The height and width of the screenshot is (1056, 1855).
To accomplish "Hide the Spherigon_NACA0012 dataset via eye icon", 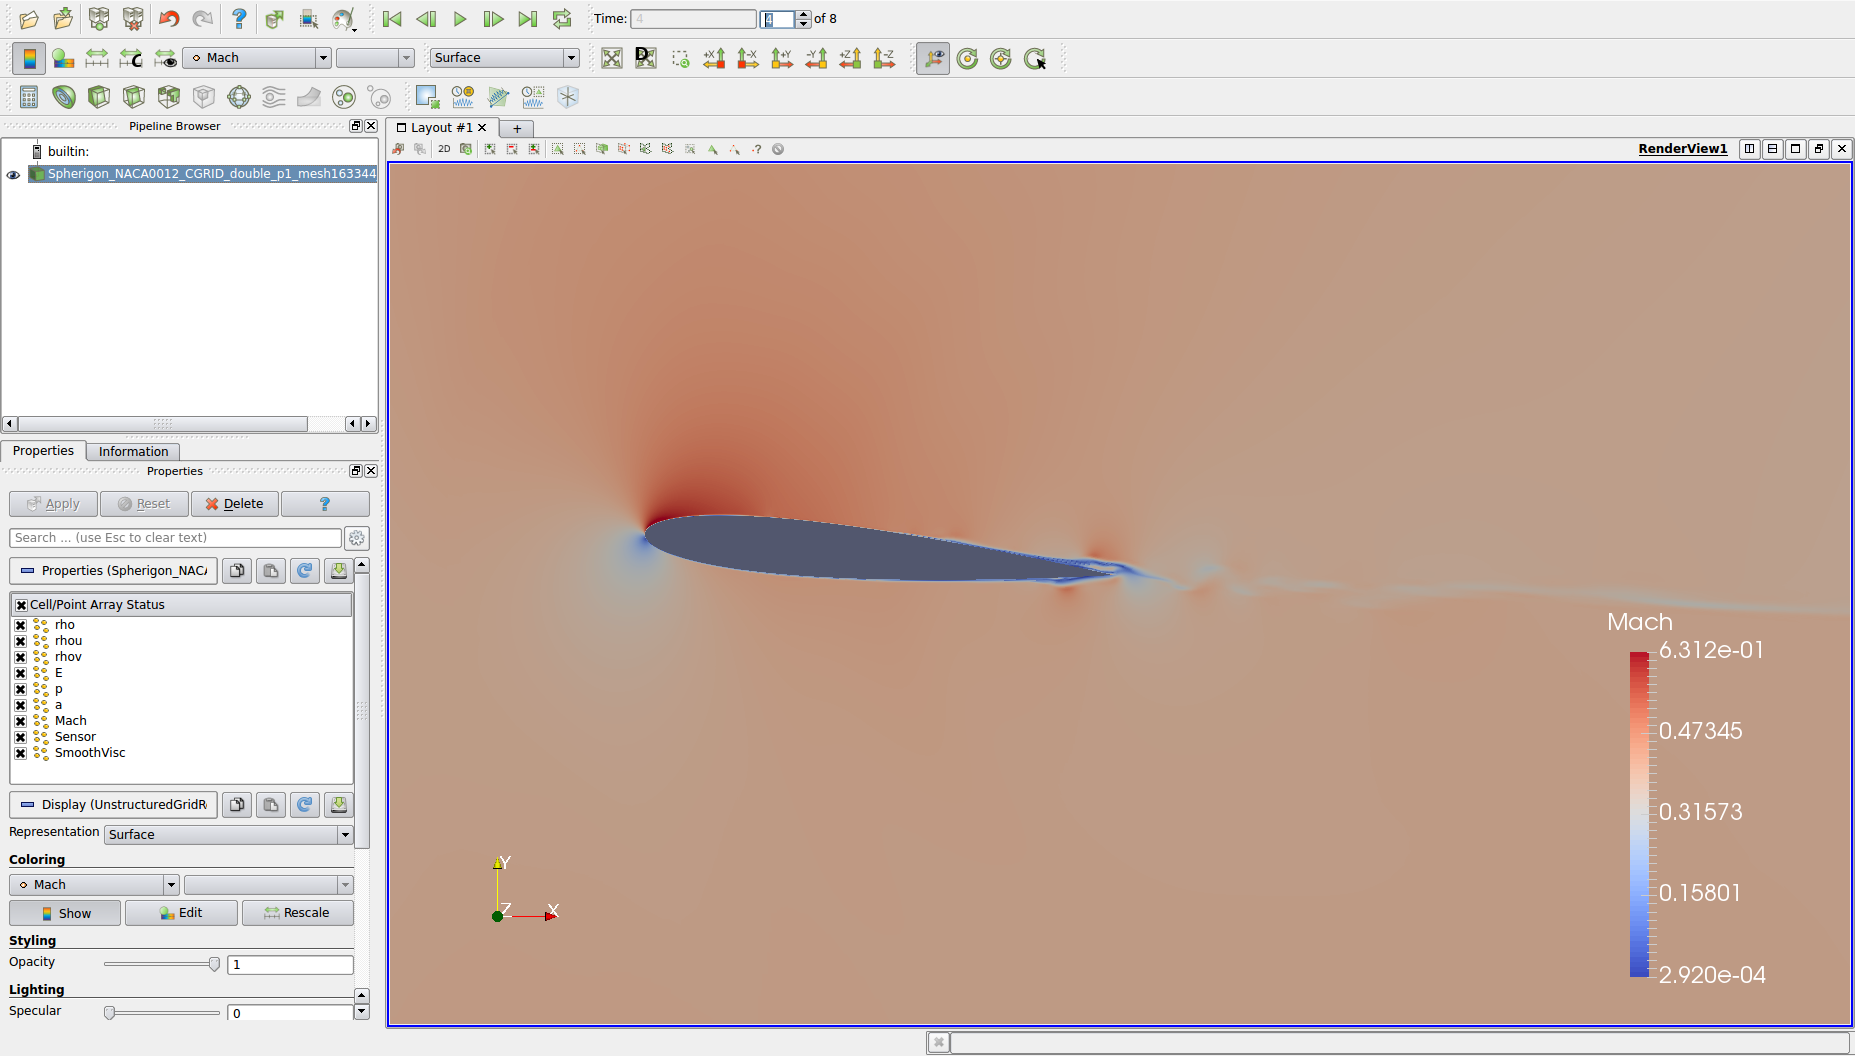I will click(x=13, y=174).
